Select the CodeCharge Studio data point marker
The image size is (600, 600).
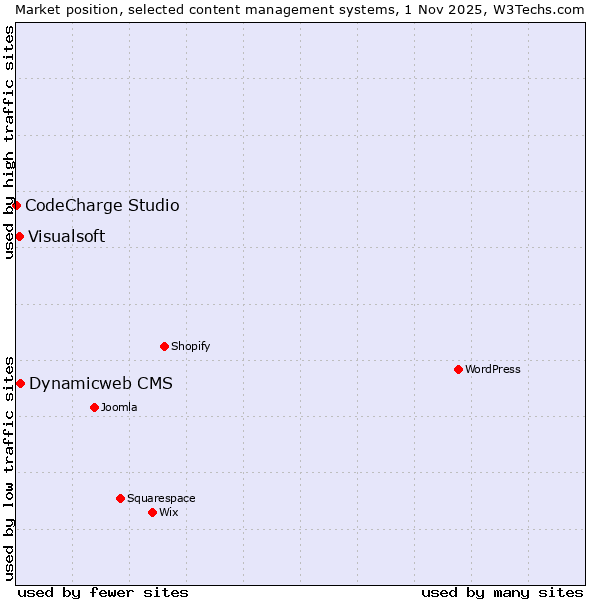[16, 205]
